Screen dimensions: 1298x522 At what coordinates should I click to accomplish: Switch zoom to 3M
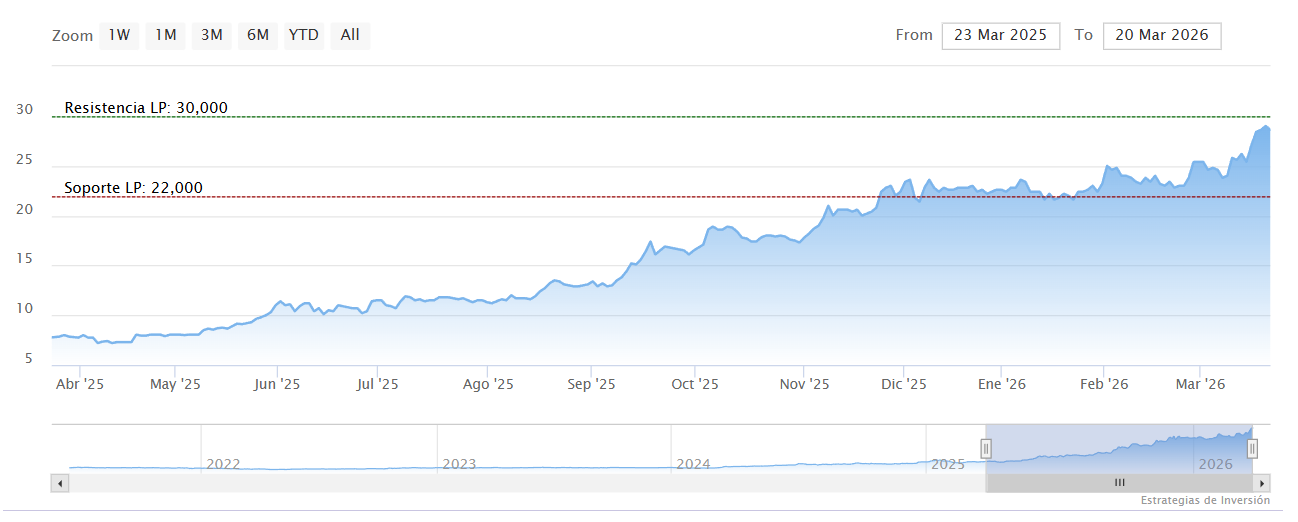(211, 36)
